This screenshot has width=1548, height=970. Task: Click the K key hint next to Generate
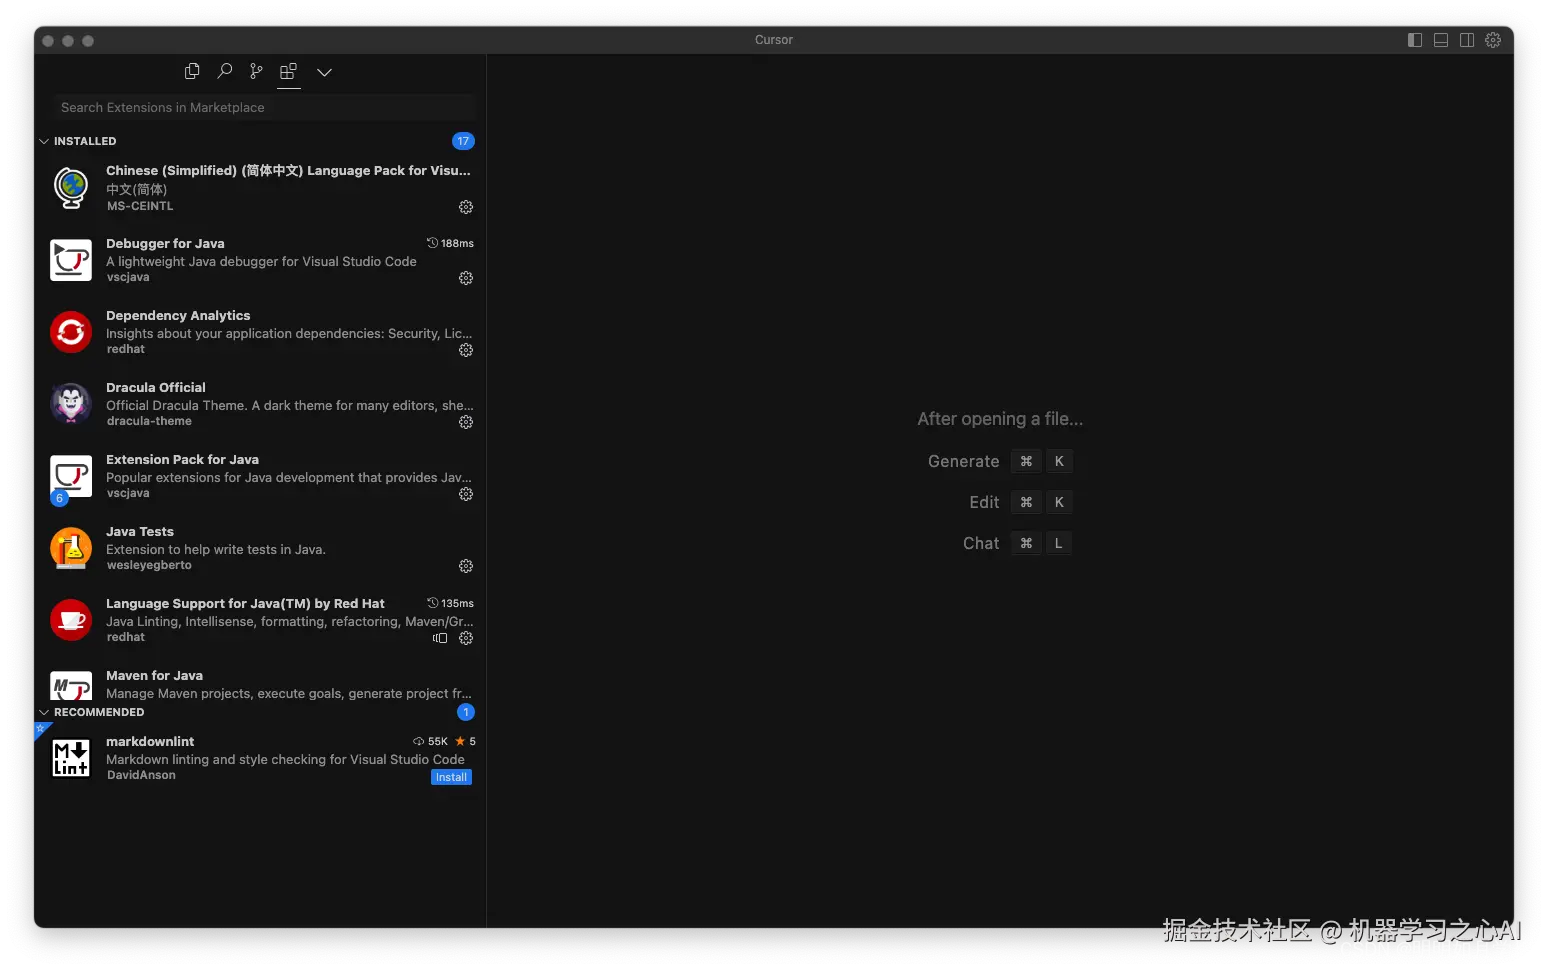click(x=1059, y=461)
